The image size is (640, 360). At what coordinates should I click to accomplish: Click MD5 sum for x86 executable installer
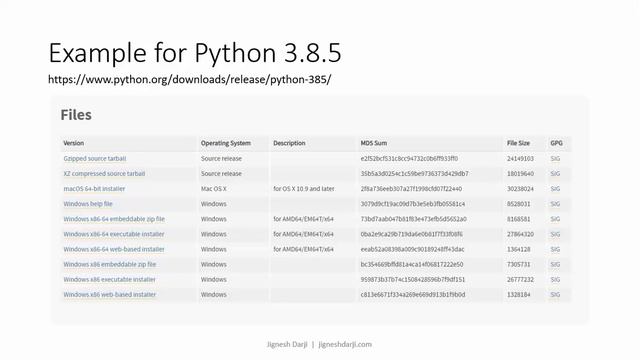point(413,279)
